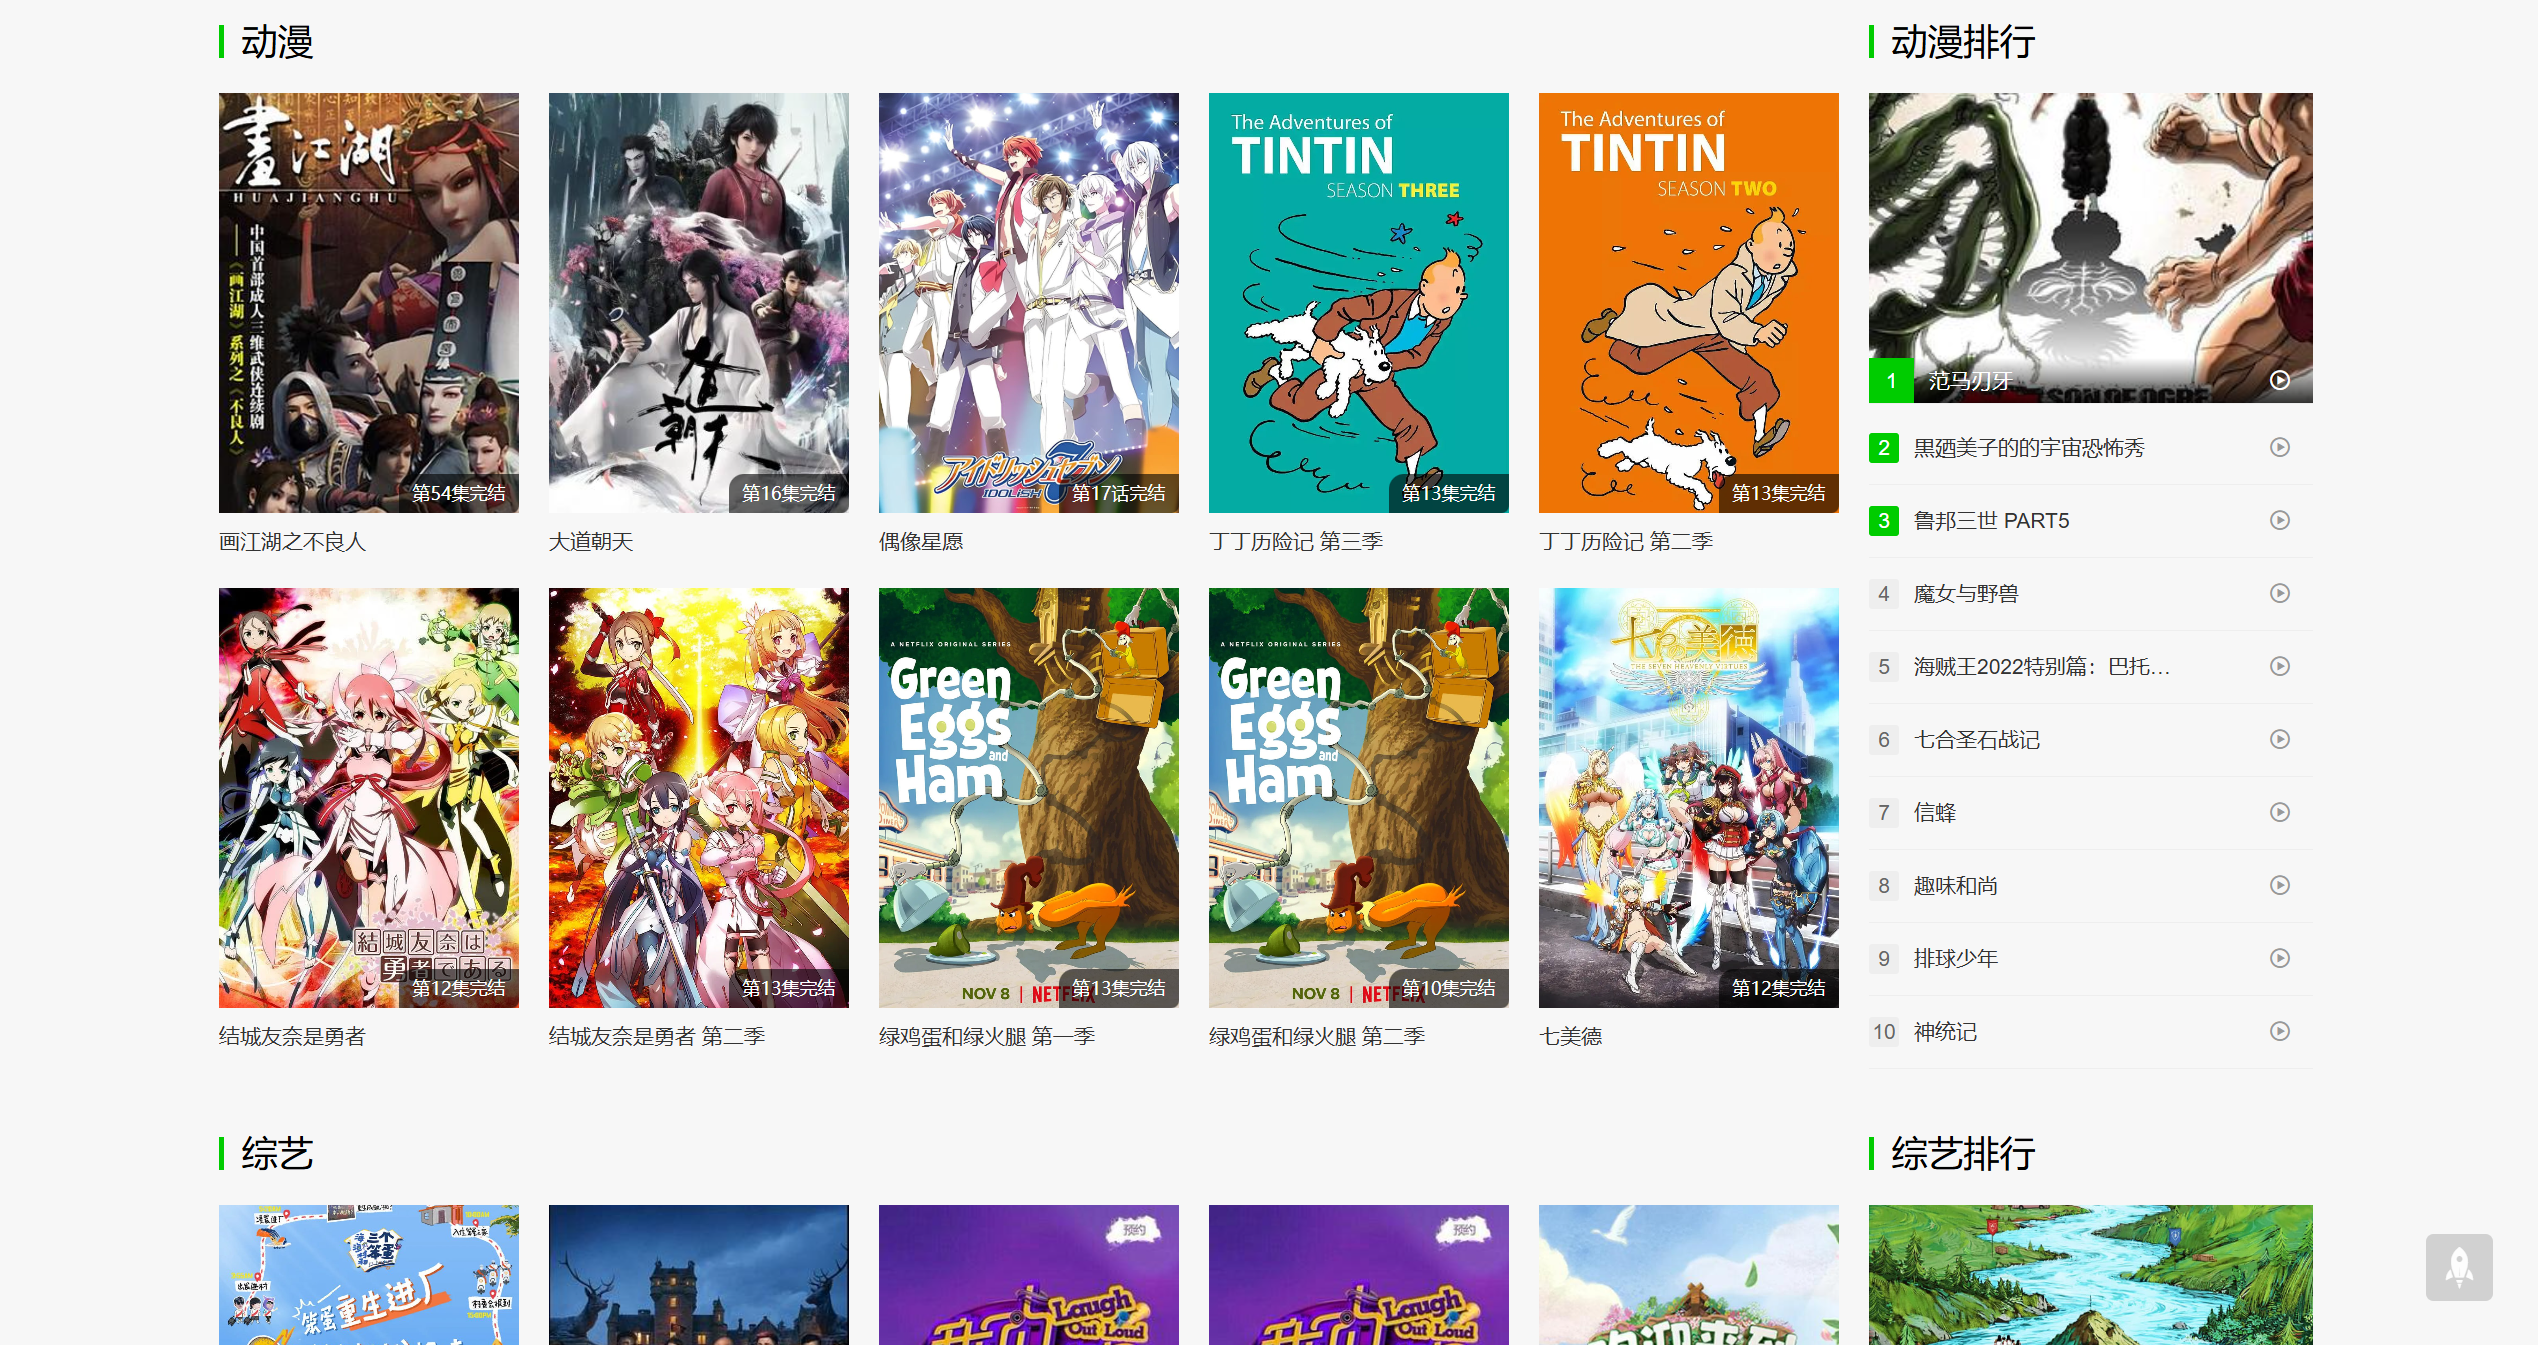Click play icon beside 趣味和尚
The height and width of the screenshot is (1345, 2538).
[x=2279, y=885]
